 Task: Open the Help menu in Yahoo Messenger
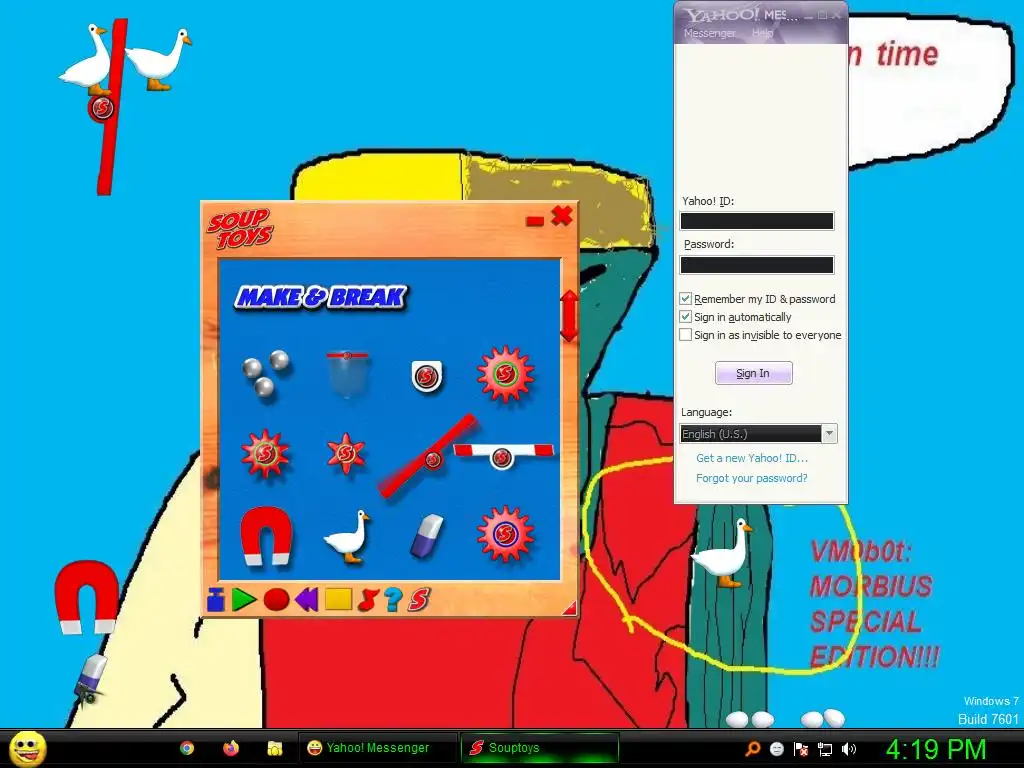(762, 33)
